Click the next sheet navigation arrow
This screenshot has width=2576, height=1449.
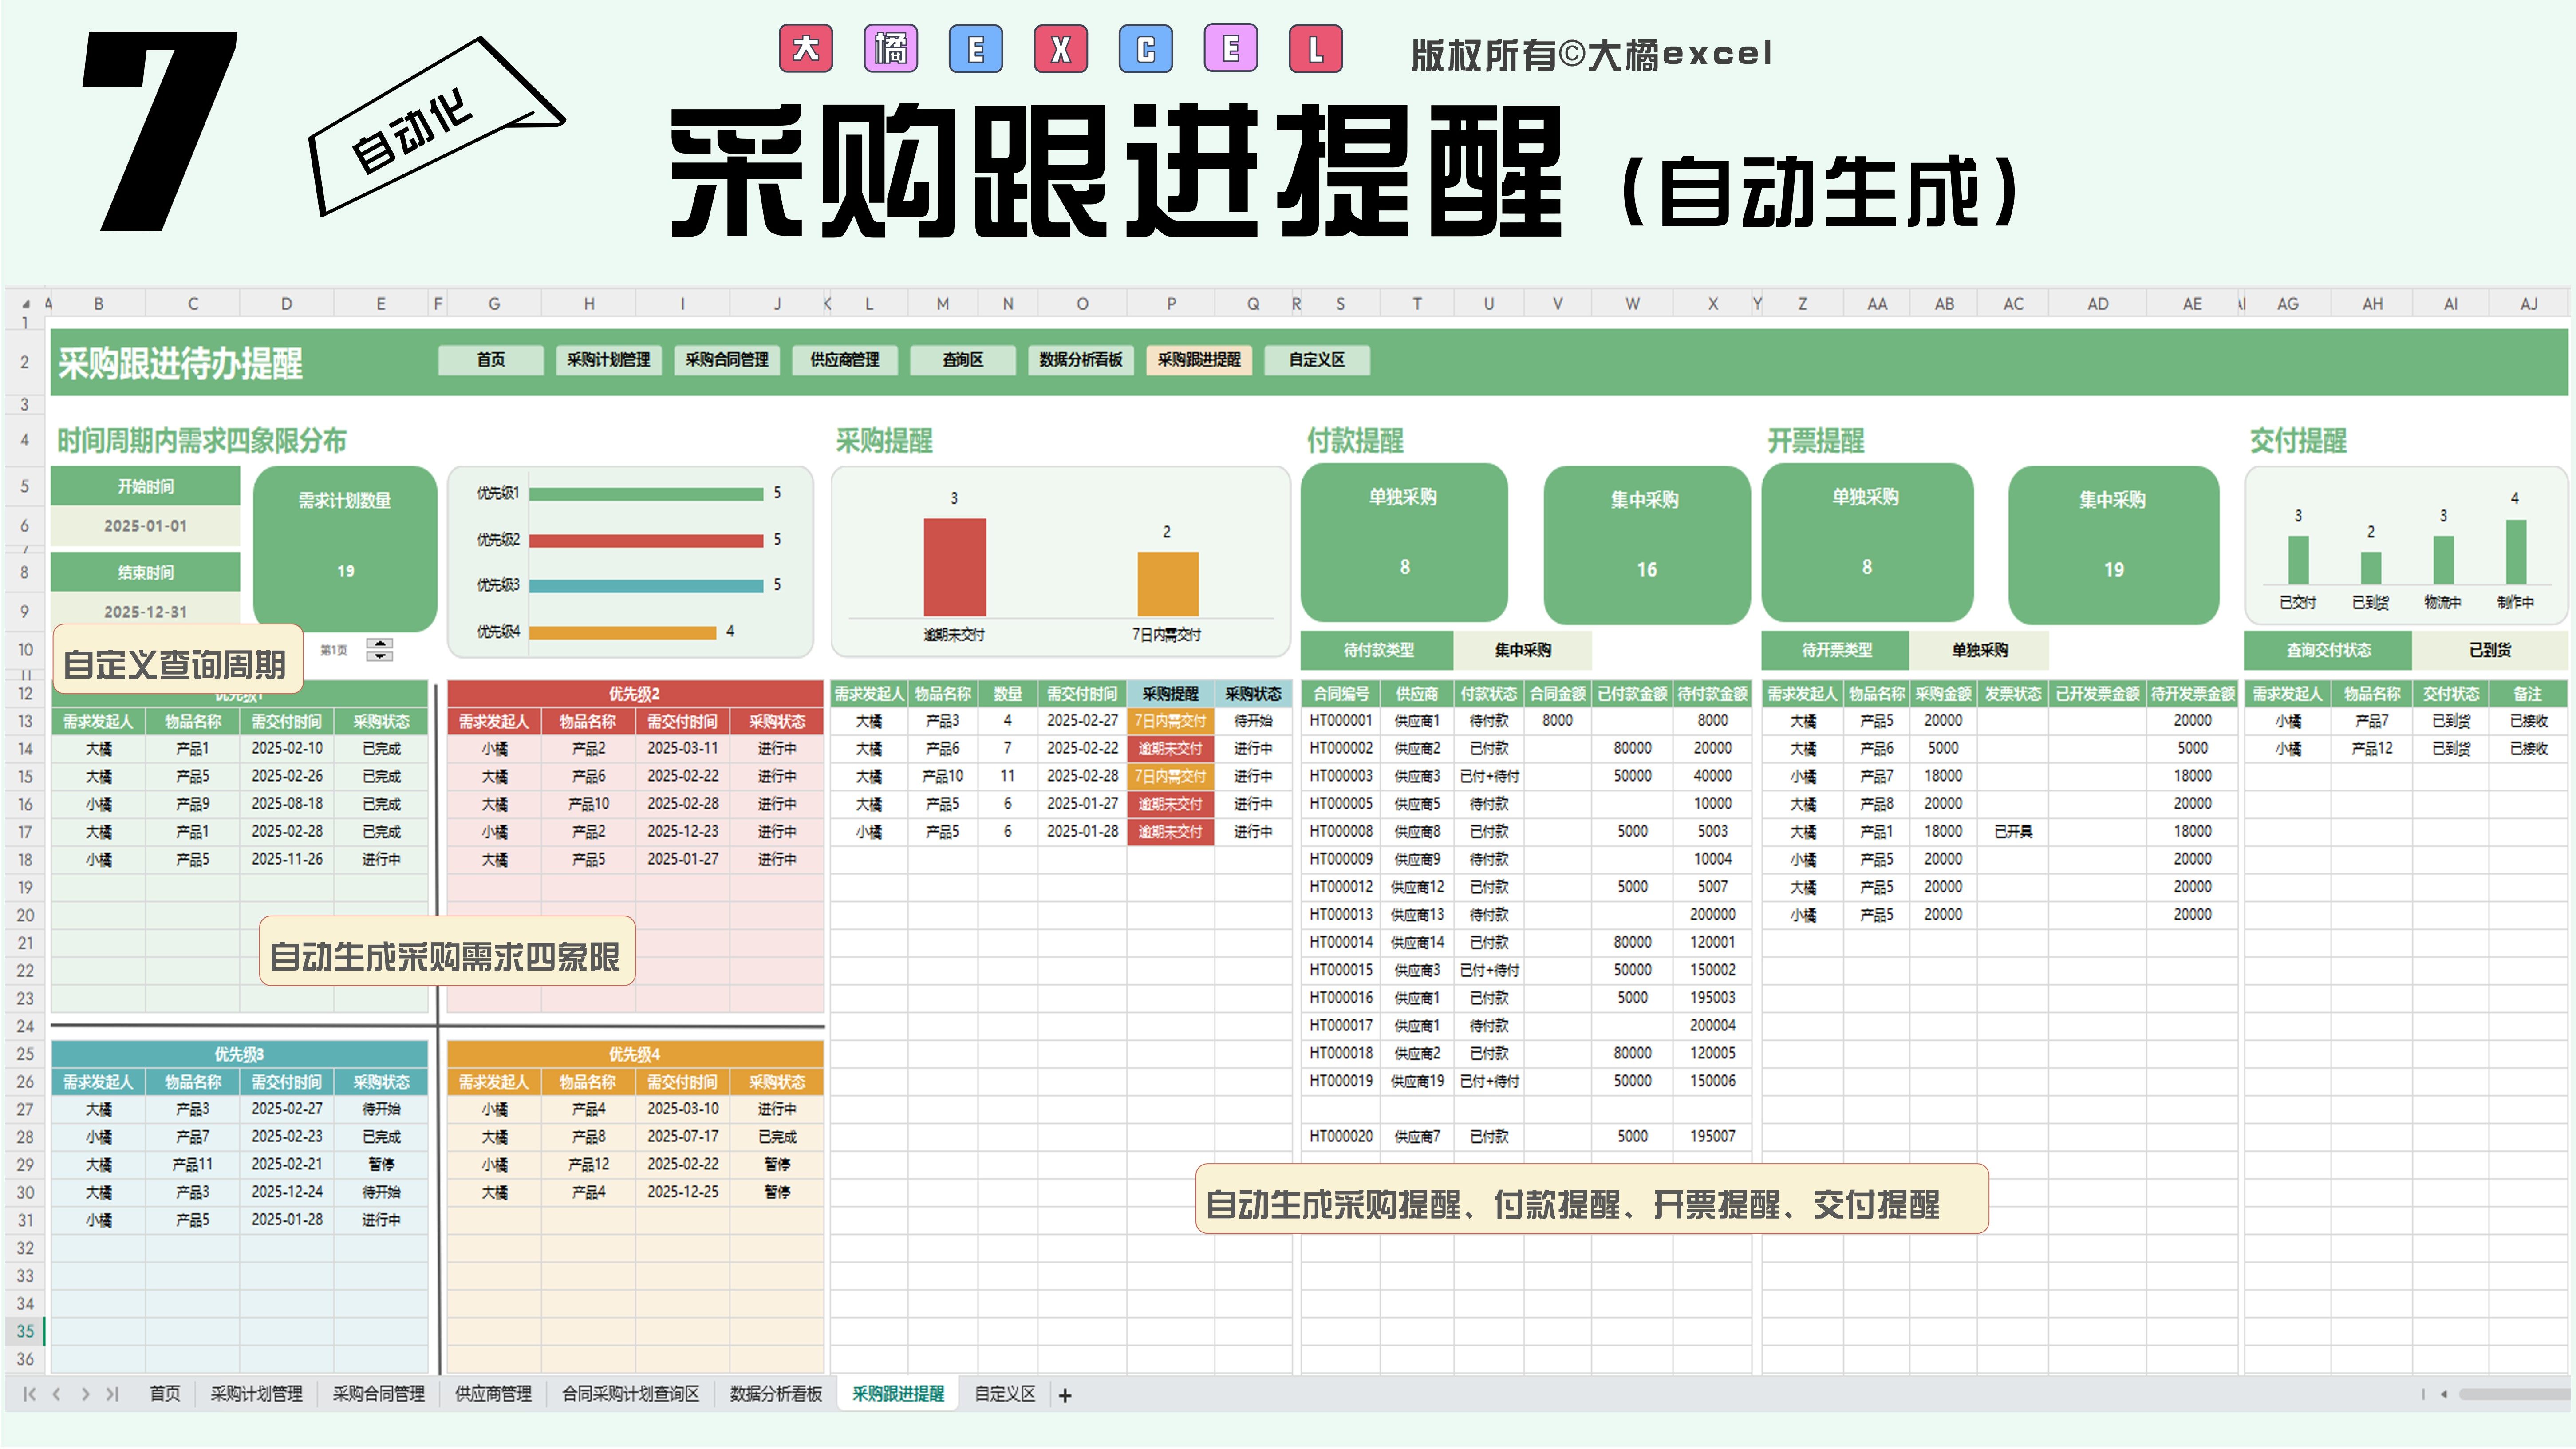coord(85,1394)
